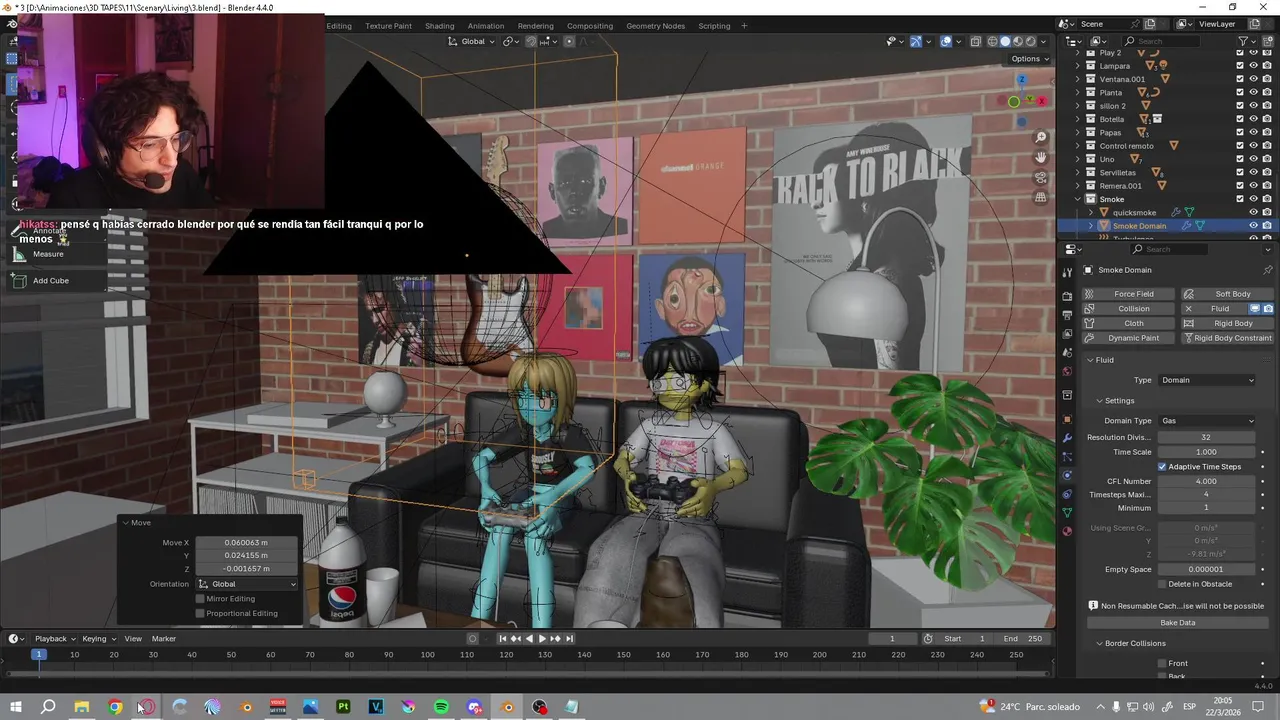This screenshot has height=720, width=1280.
Task: Open the timeline Marker menu
Action: coord(163,639)
